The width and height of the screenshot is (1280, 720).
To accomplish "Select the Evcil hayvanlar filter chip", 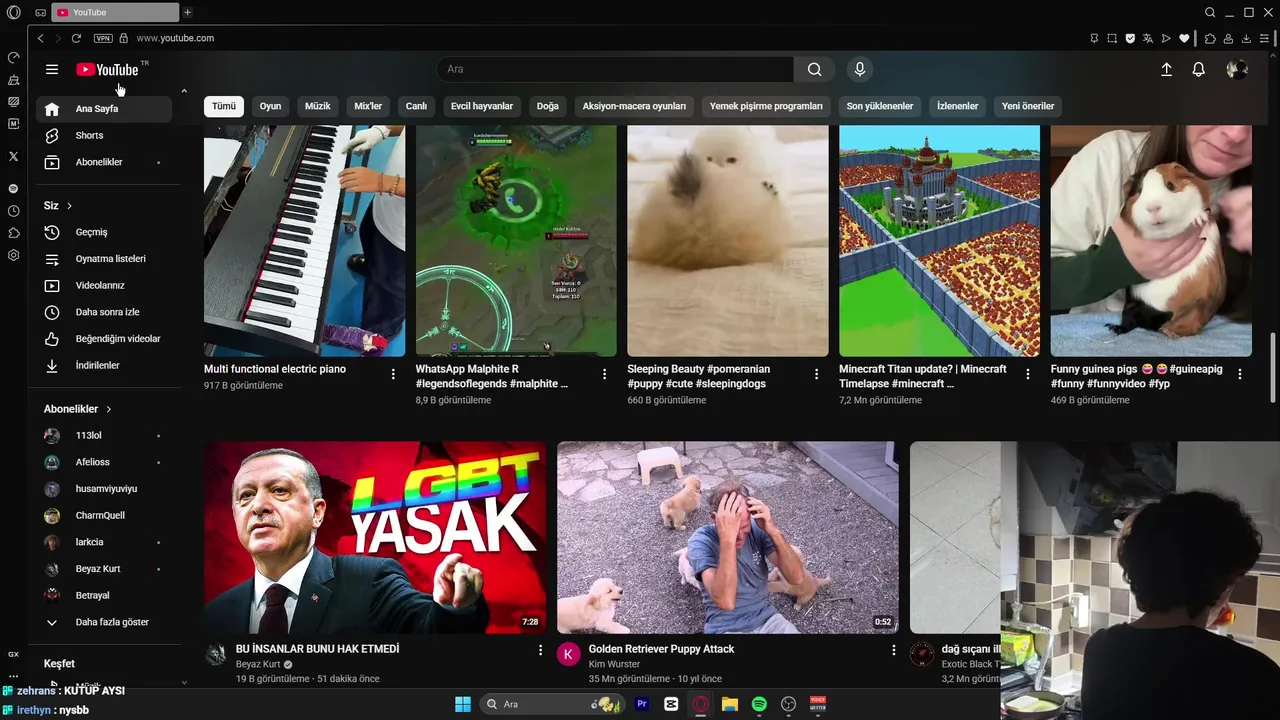I will pos(482,106).
